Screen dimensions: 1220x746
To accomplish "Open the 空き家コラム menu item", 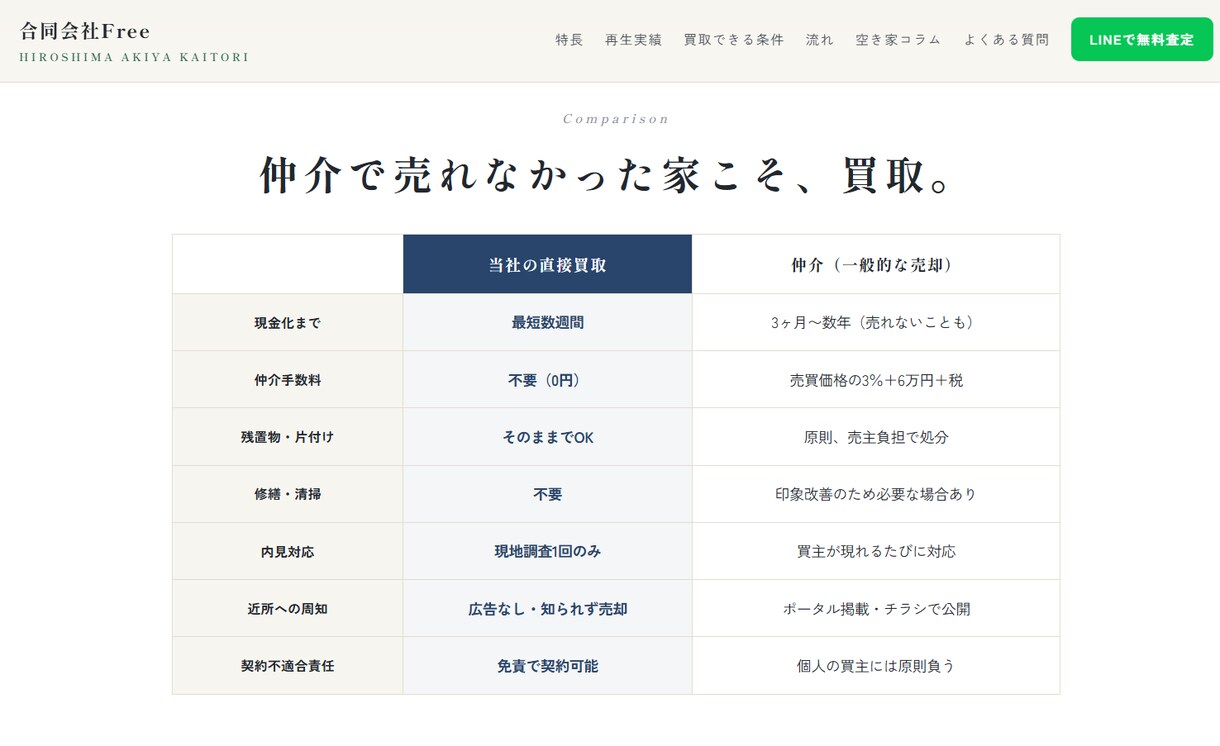I will tap(898, 40).
